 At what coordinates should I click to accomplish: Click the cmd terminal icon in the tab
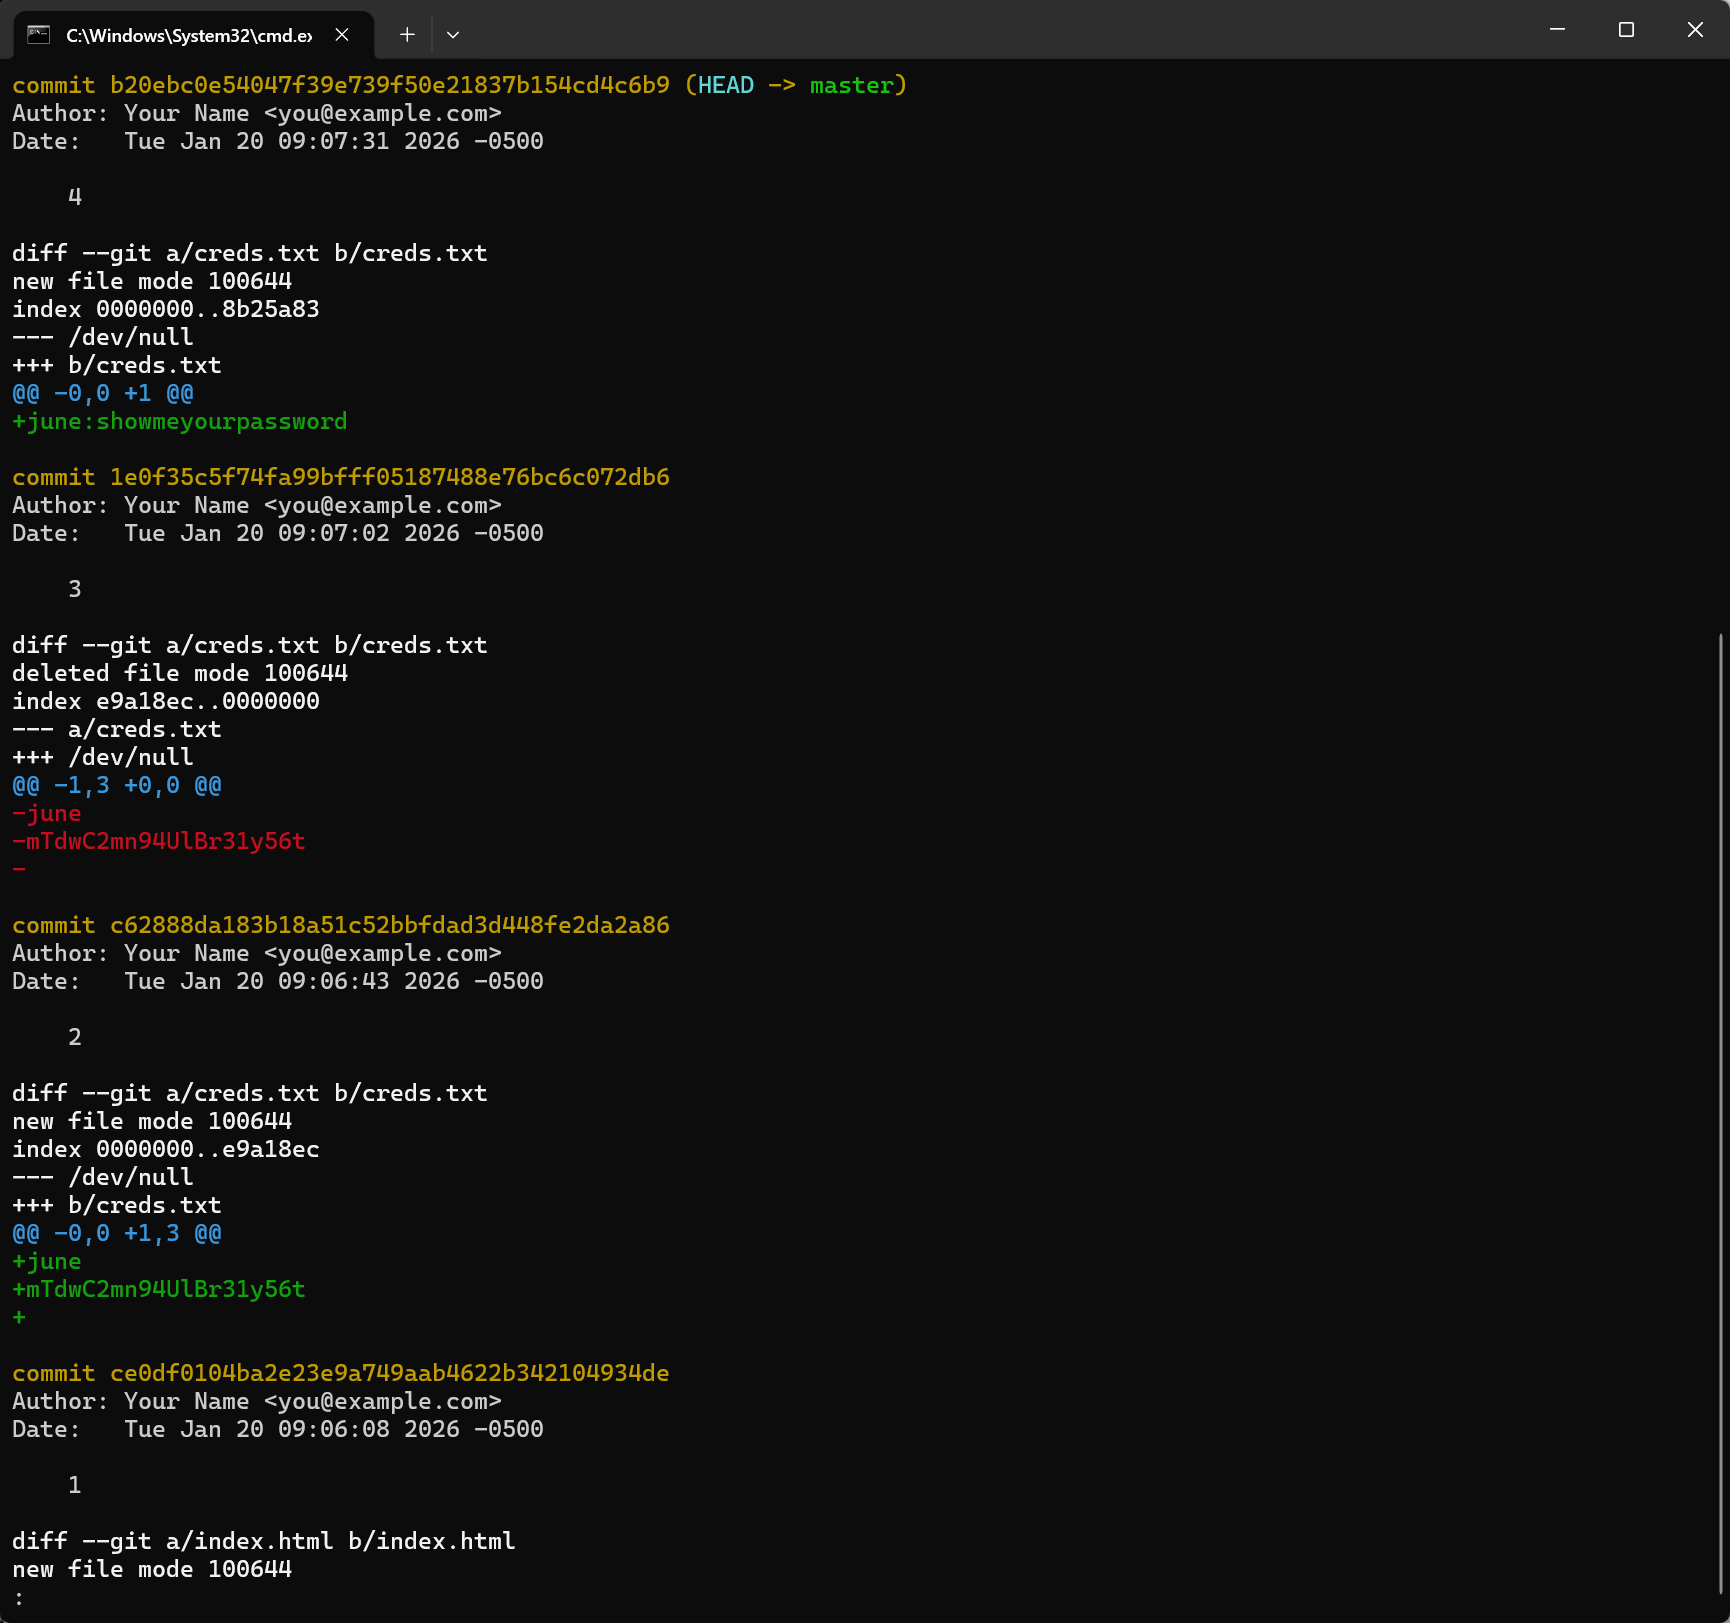[x=39, y=35]
